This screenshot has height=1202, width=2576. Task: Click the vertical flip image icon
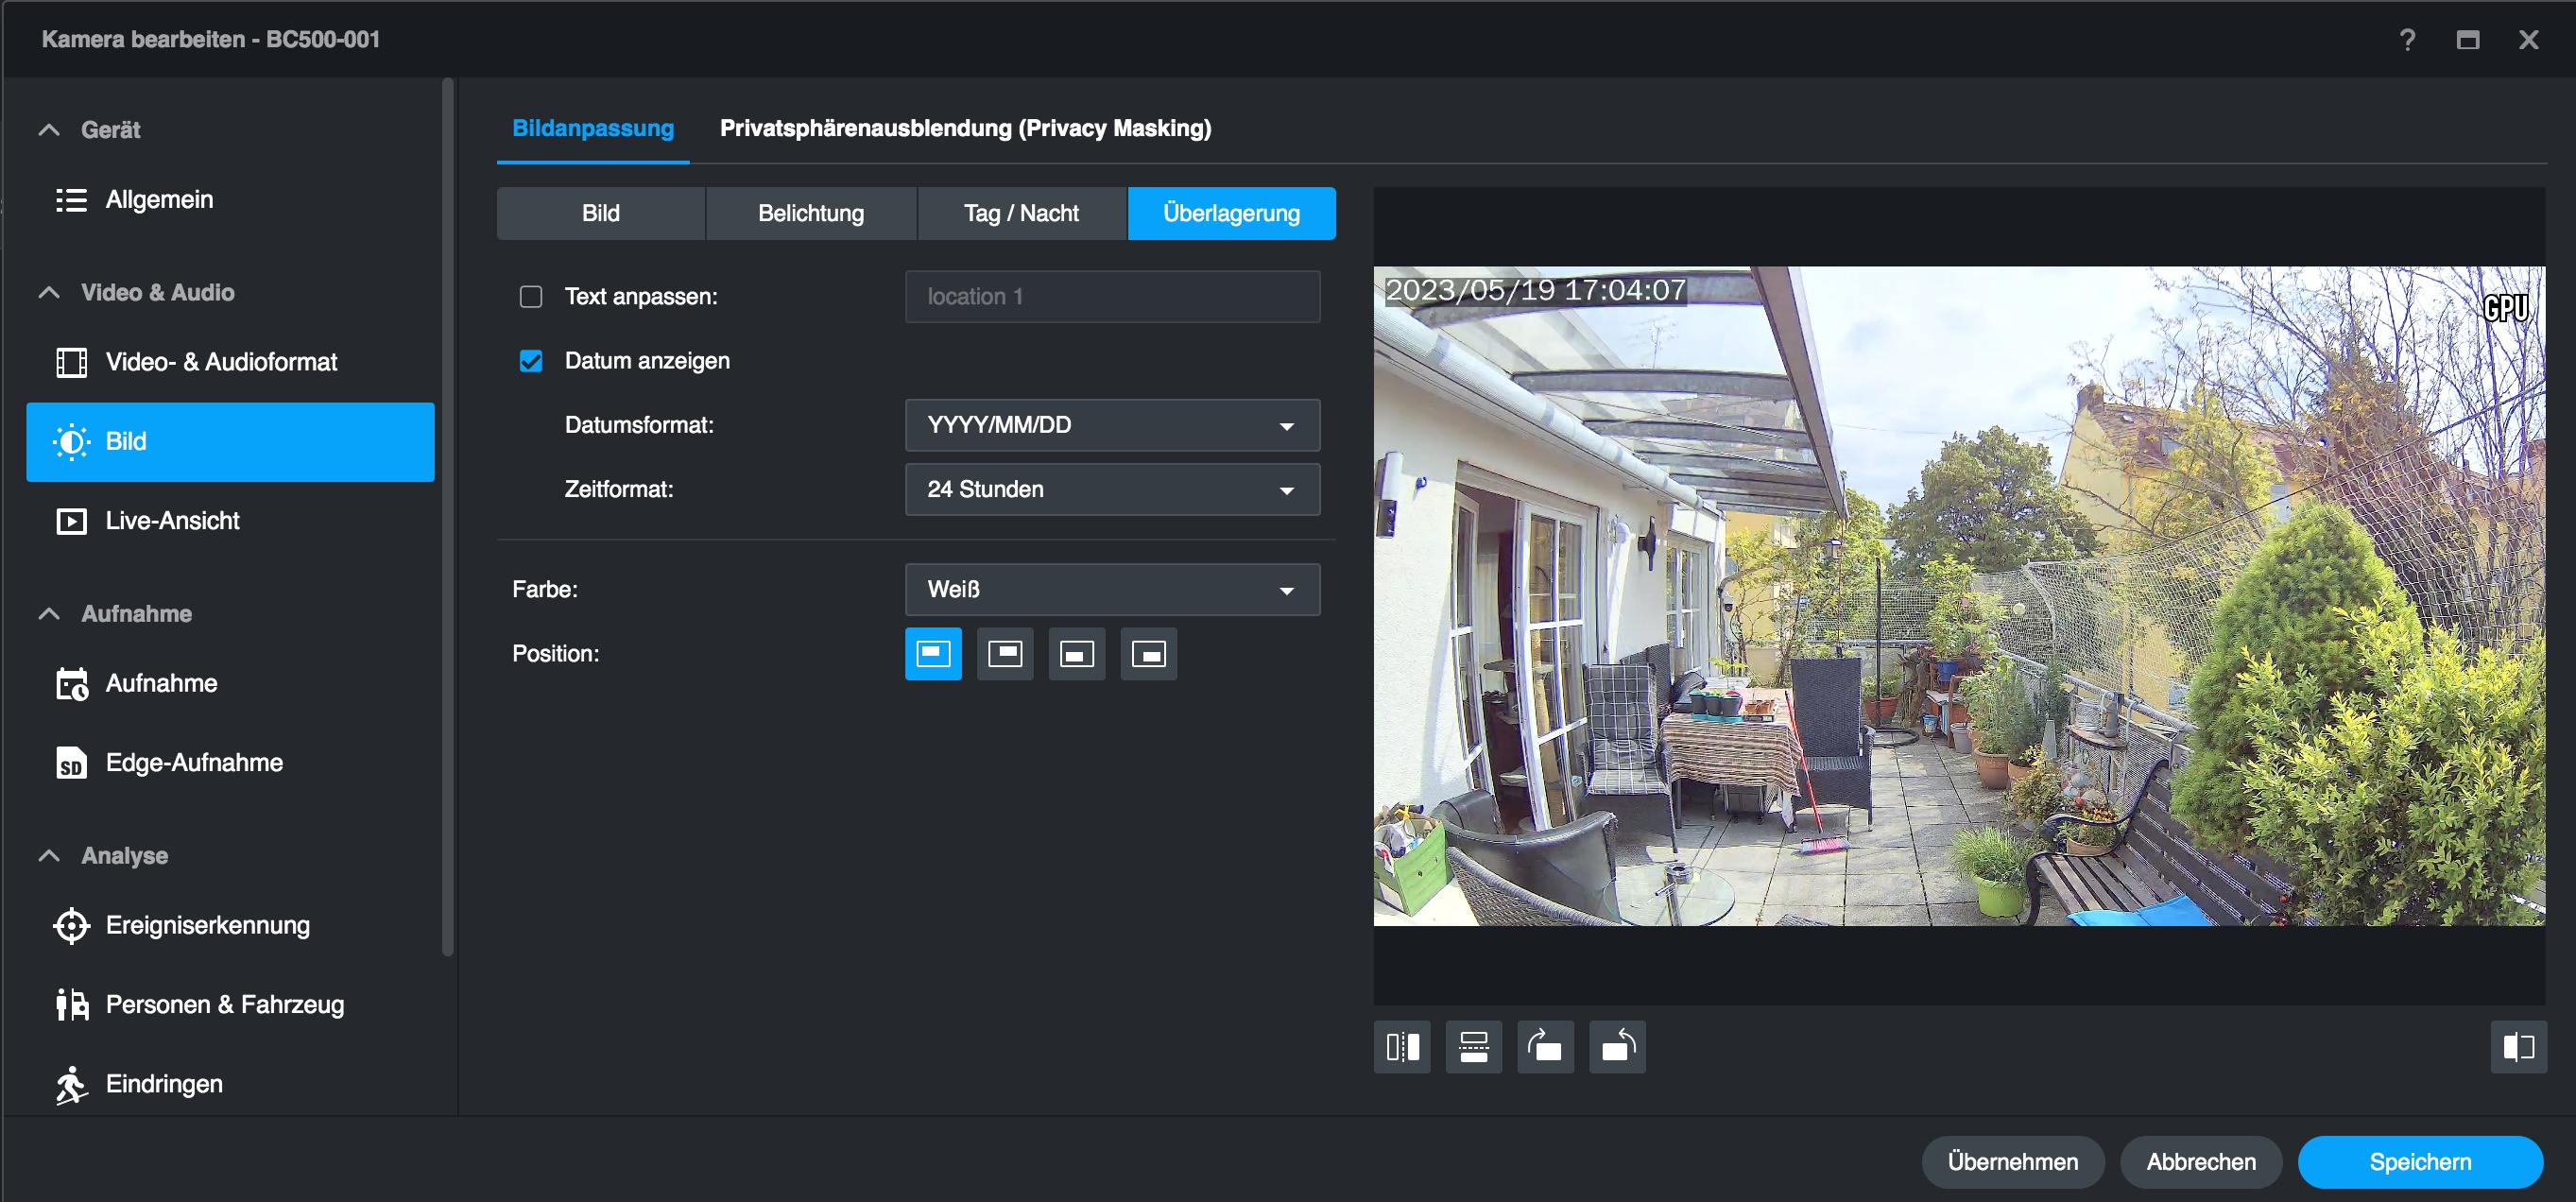click(1473, 1047)
